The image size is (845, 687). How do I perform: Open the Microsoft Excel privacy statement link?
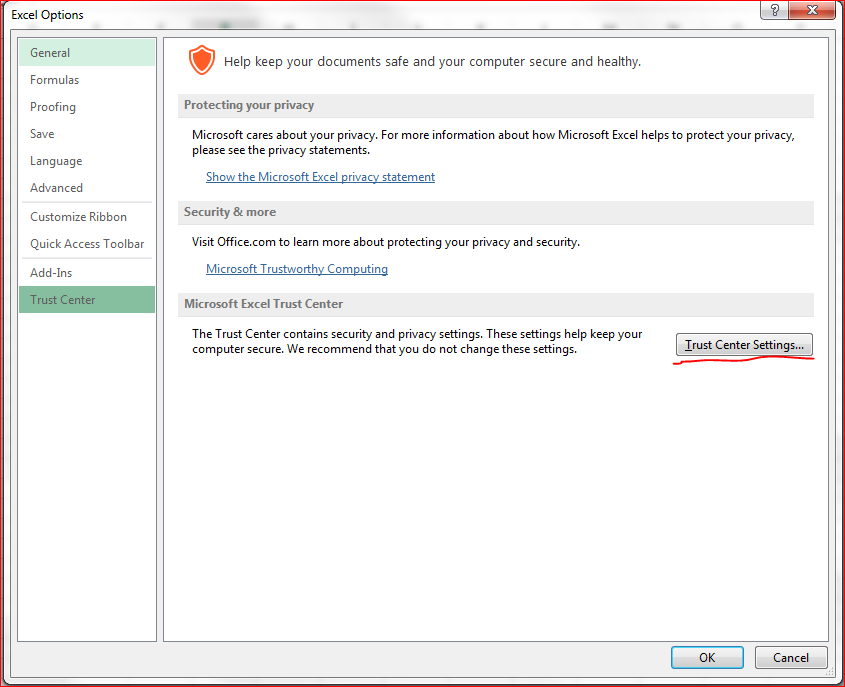[x=320, y=176]
